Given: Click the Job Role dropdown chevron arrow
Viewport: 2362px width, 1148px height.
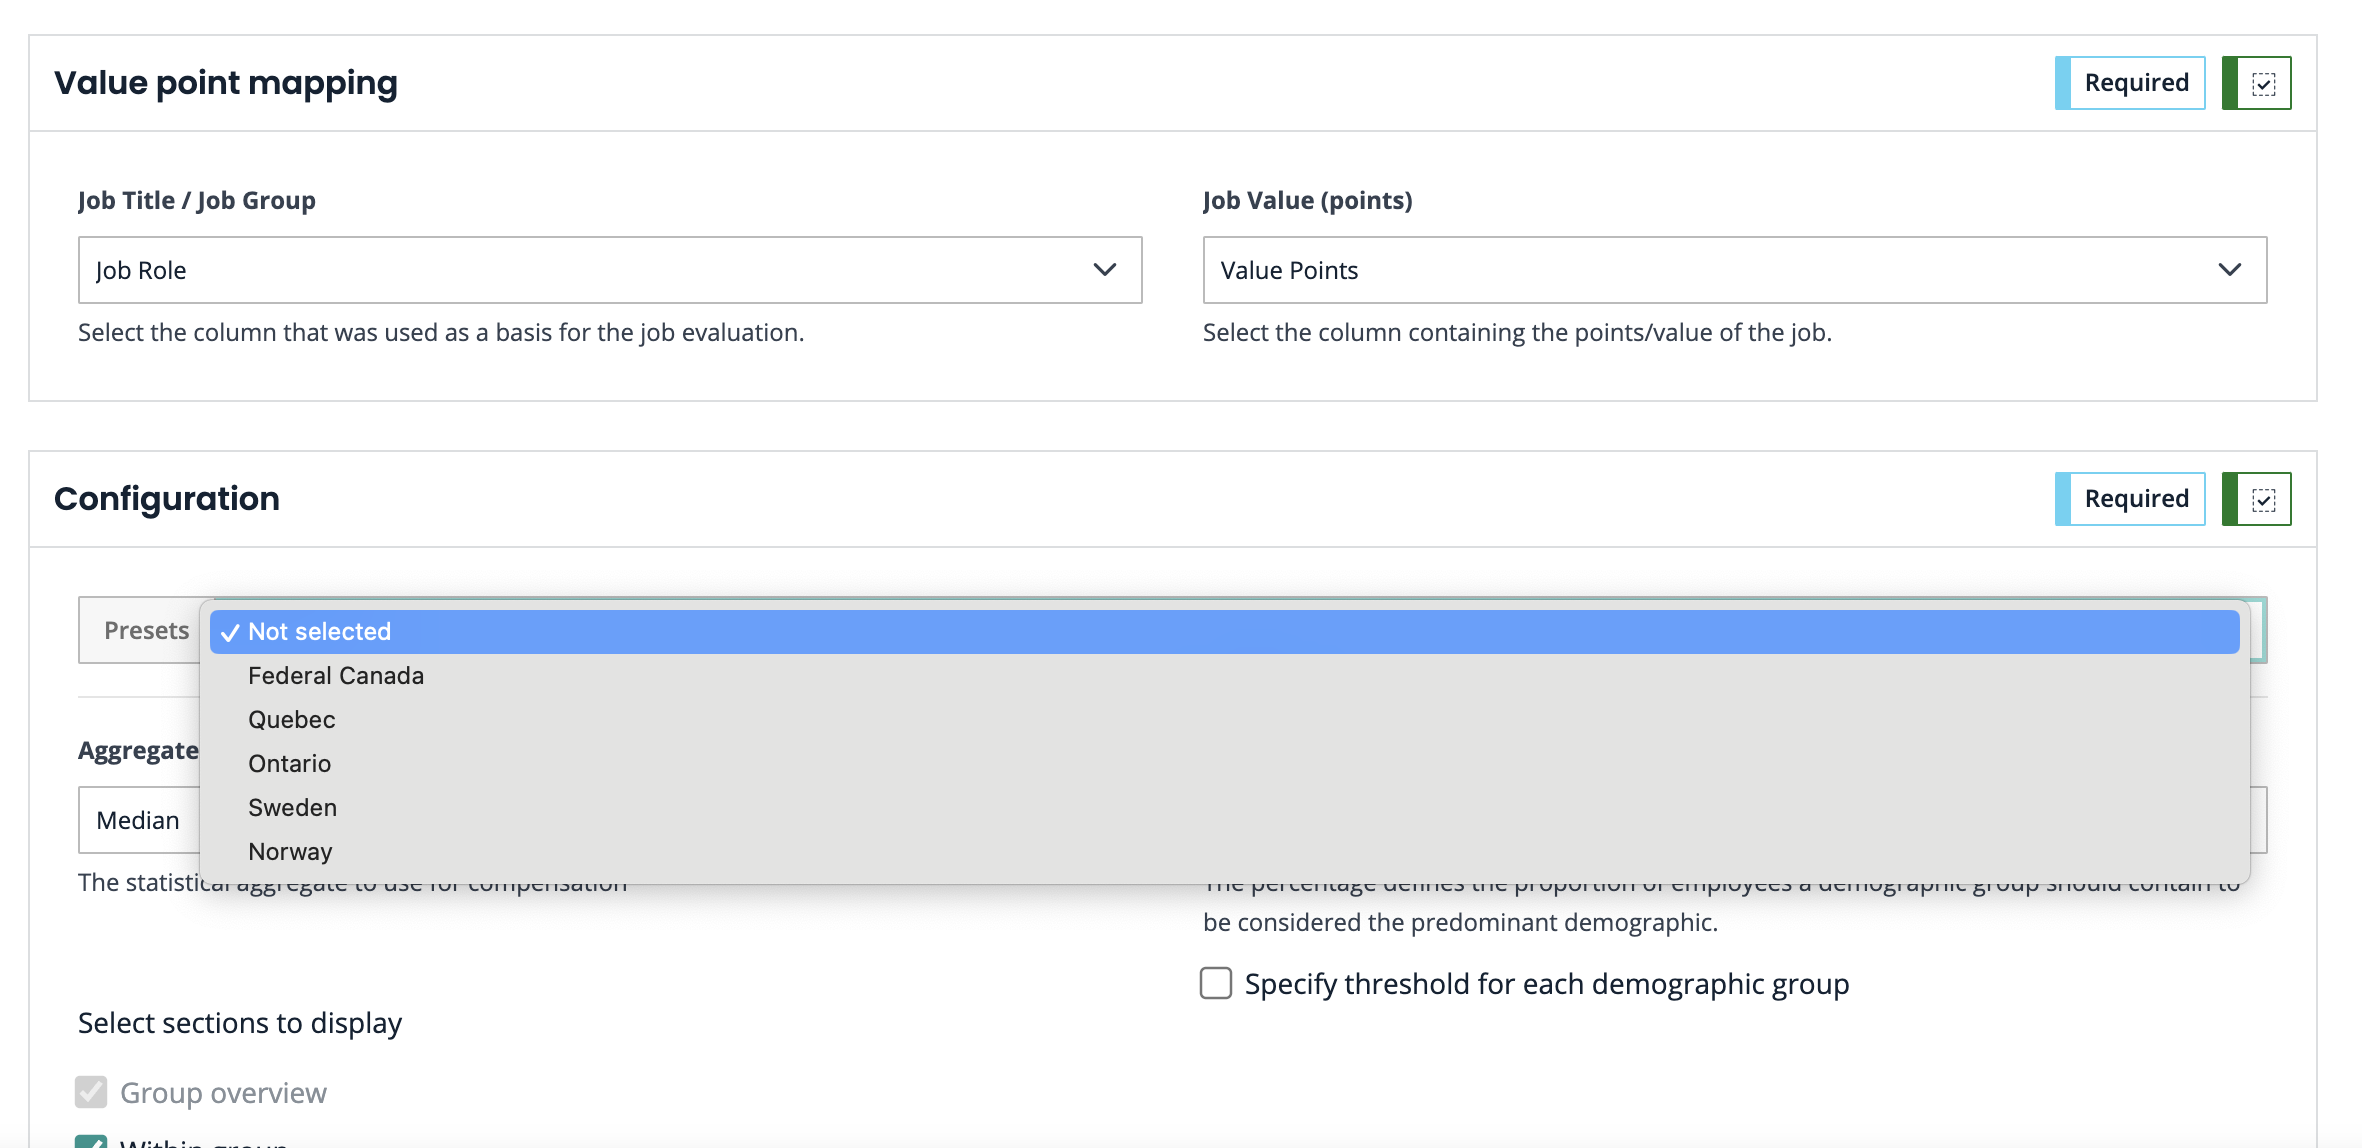Looking at the screenshot, I should pyautogui.click(x=1104, y=270).
